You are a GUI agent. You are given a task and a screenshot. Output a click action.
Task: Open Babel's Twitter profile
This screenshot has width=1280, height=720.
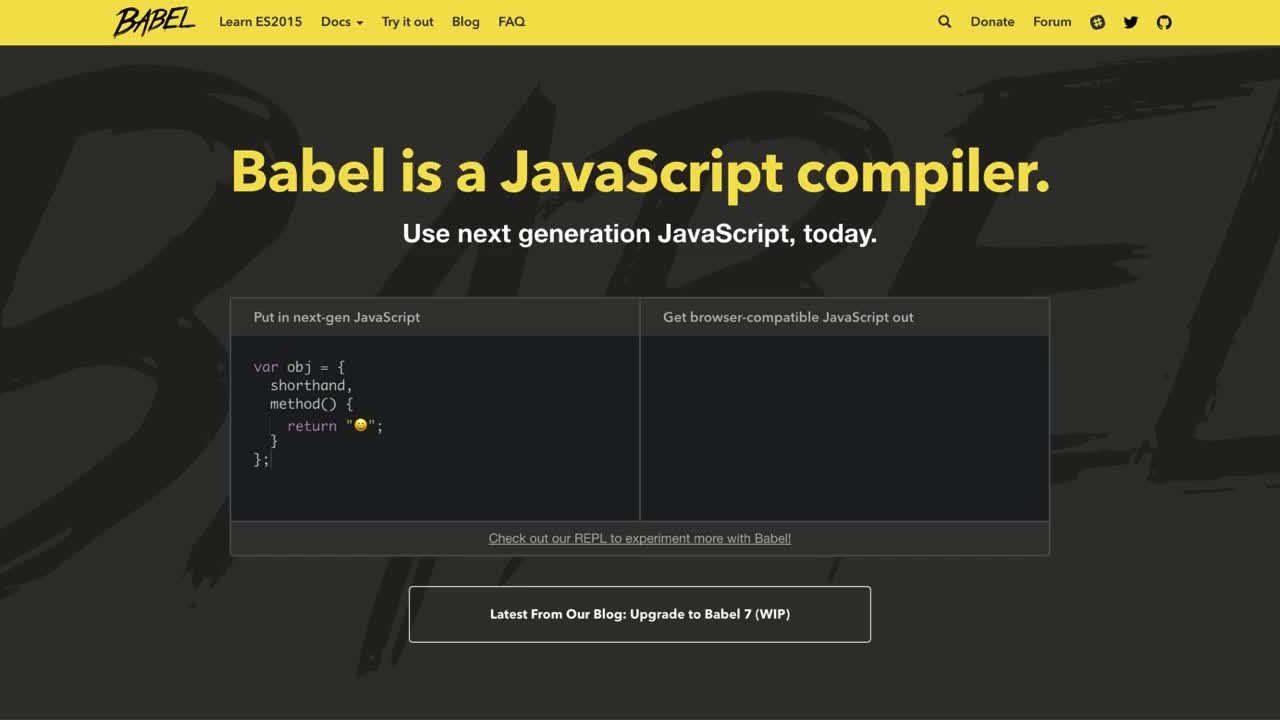1130,21
